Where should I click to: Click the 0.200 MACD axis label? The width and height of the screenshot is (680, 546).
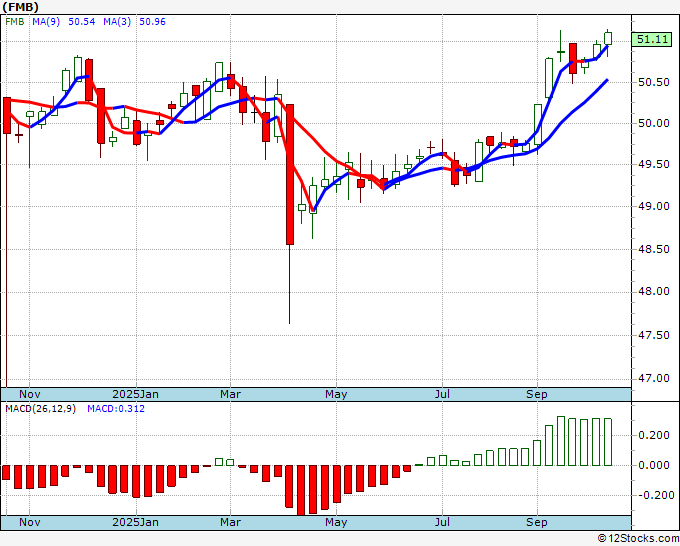pos(654,435)
